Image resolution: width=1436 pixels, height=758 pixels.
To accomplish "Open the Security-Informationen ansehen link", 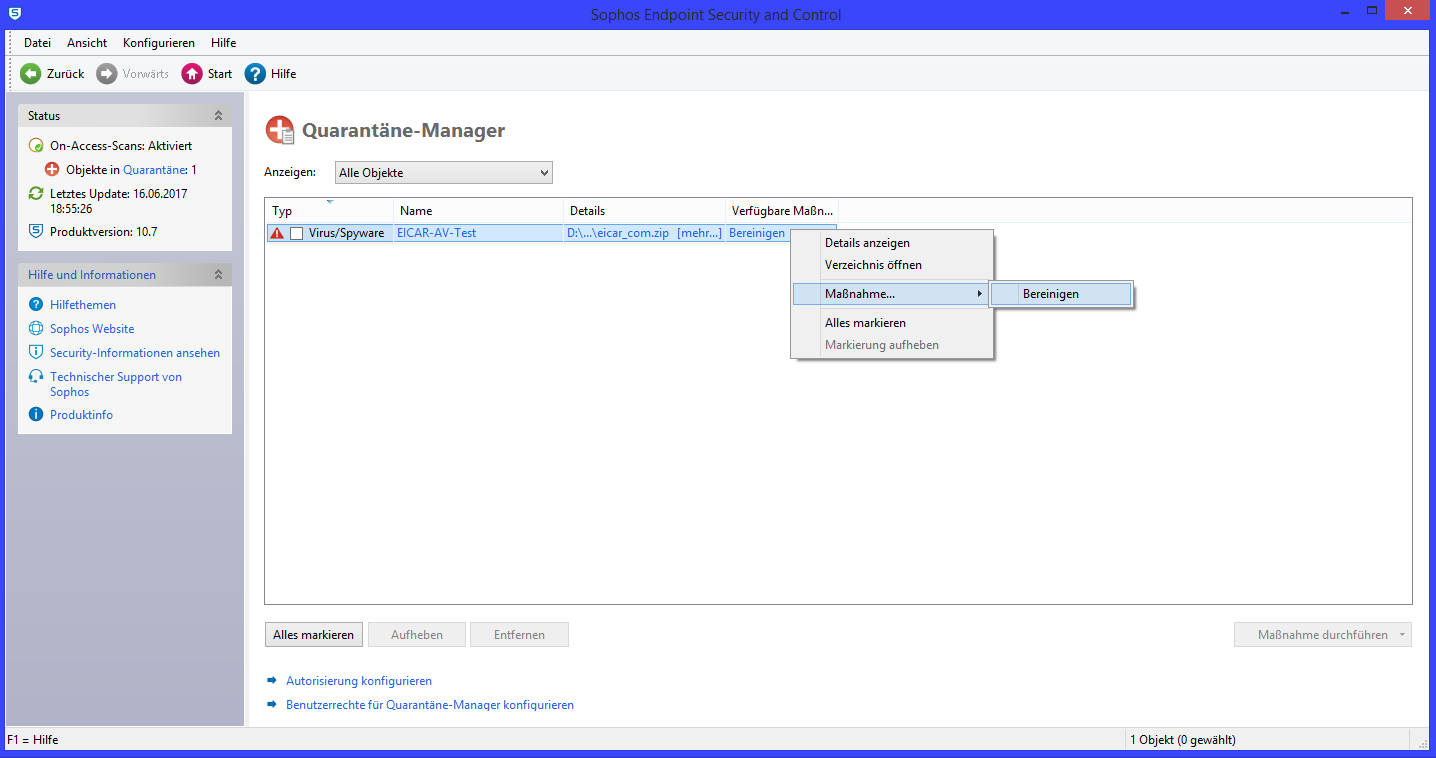I will pyautogui.click(x=135, y=353).
